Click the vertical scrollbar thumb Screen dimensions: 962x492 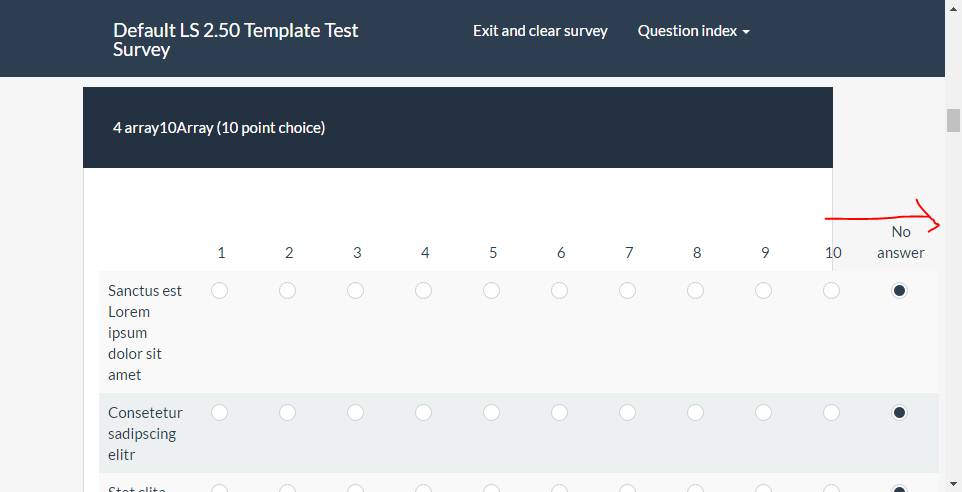[954, 120]
